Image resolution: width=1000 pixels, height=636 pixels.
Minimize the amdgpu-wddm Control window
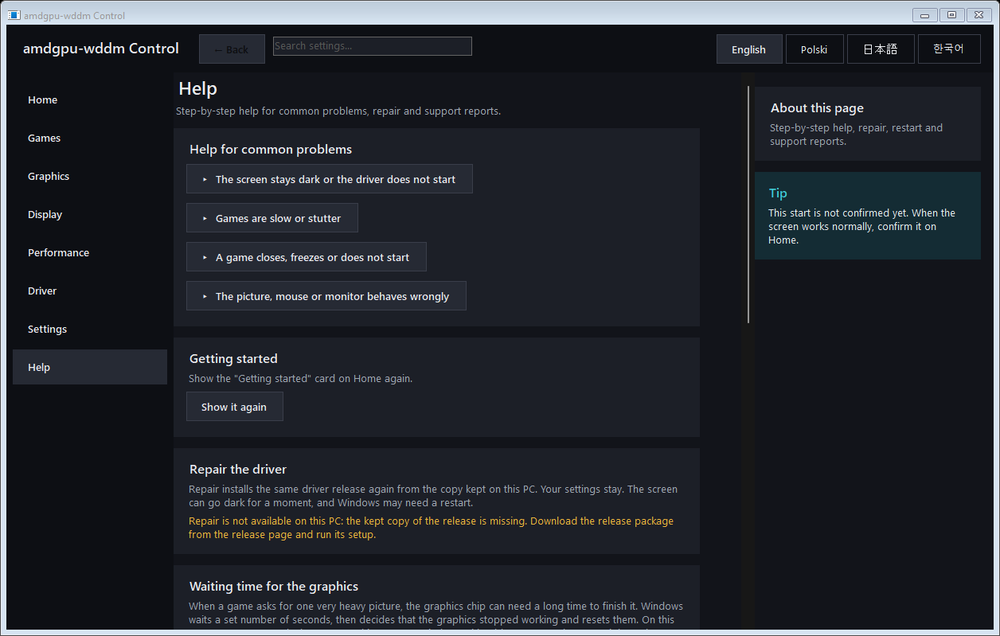coord(924,15)
